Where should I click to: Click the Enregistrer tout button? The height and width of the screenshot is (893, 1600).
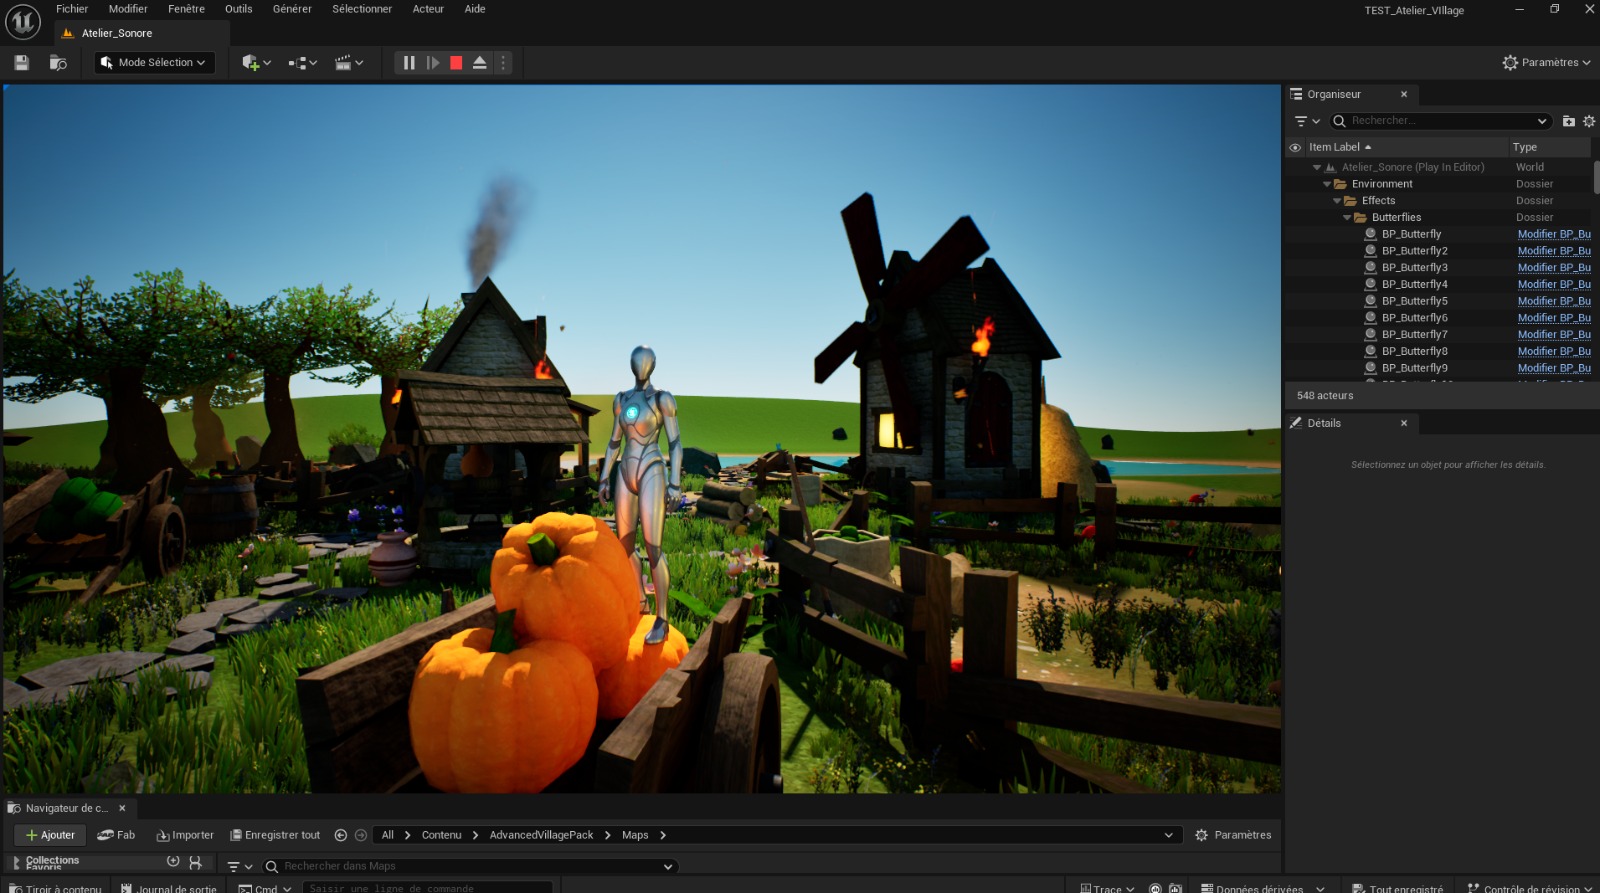pos(275,835)
